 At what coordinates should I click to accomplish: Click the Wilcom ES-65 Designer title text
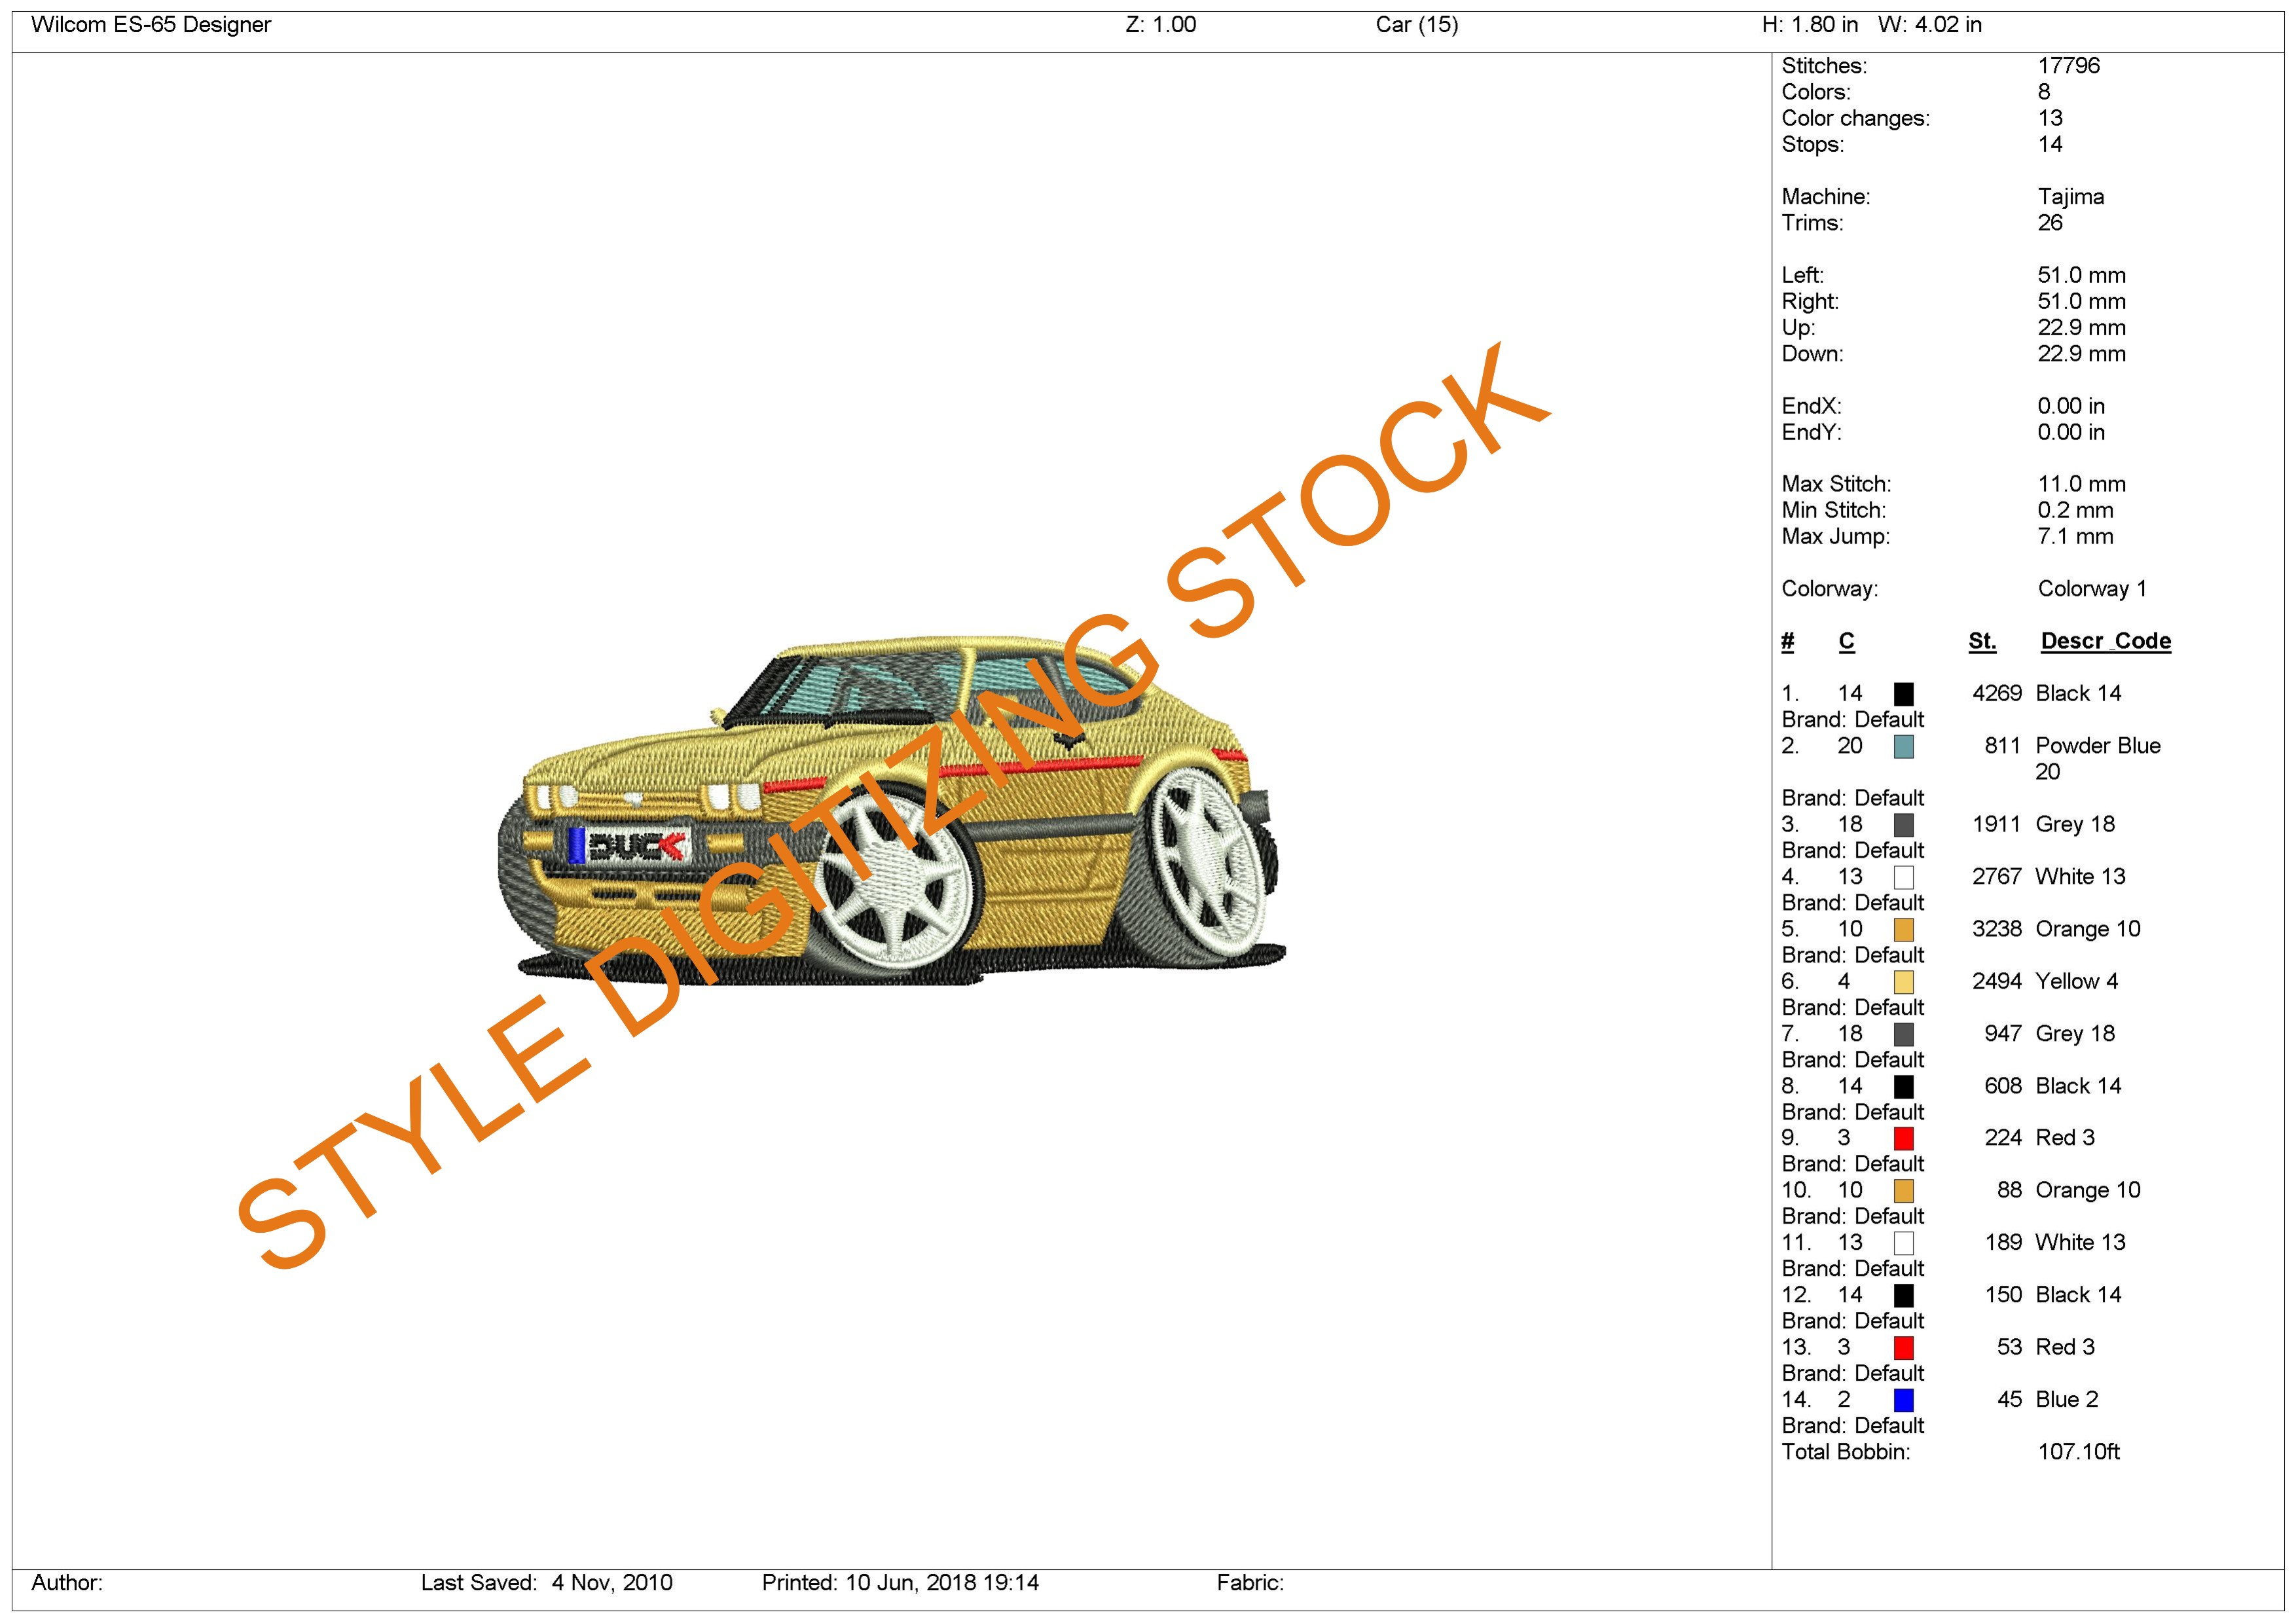pyautogui.click(x=151, y=25)
